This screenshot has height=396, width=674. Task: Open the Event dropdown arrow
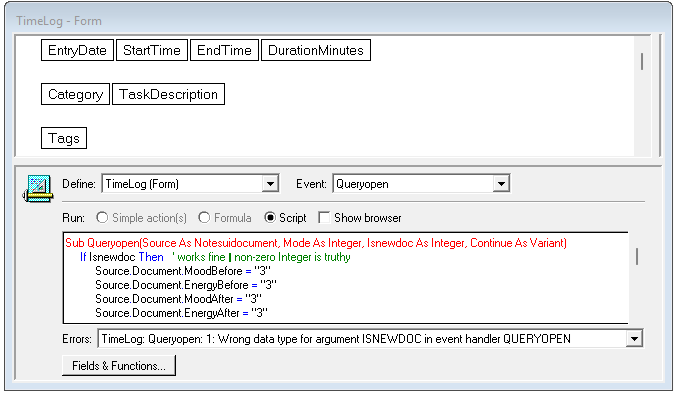tap(501, 184)
